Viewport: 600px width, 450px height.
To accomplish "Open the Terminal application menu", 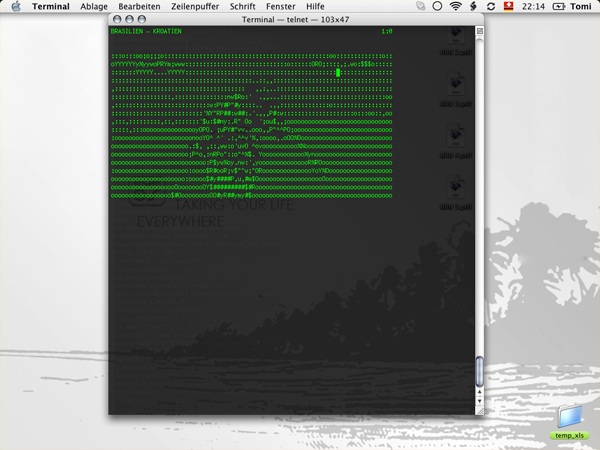I will [x=51, y=7].
